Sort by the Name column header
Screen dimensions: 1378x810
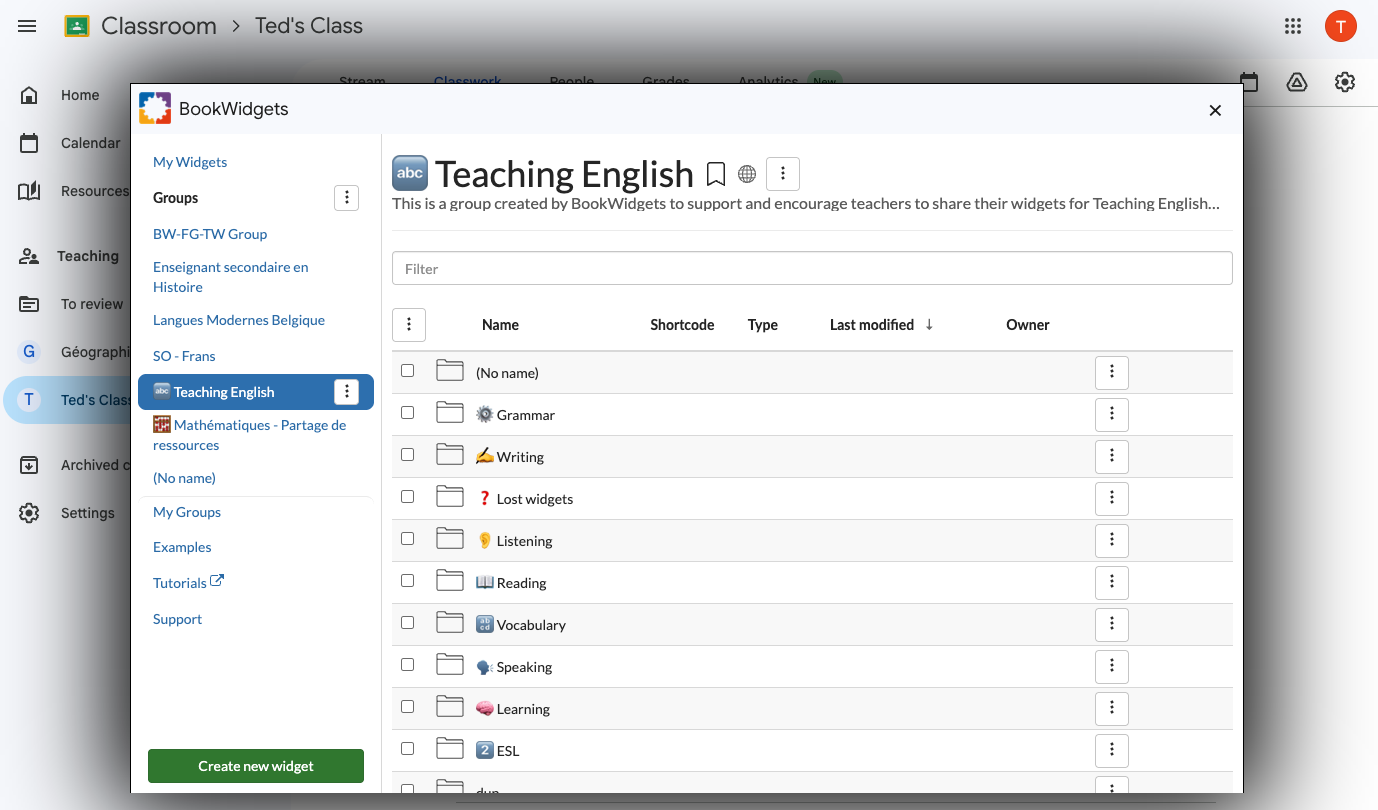coord(500,325)
